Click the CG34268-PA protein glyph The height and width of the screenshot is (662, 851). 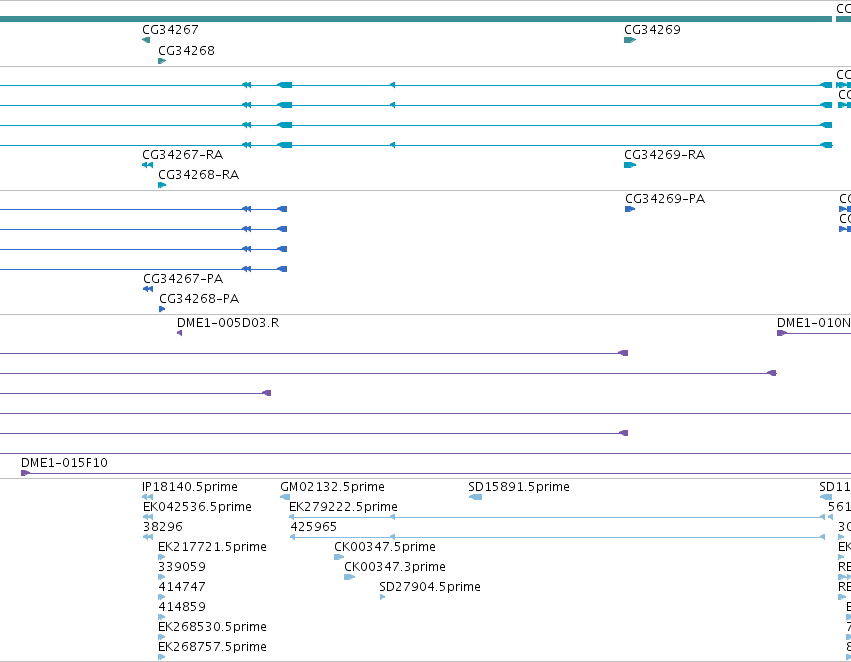(x=162, y=309)
